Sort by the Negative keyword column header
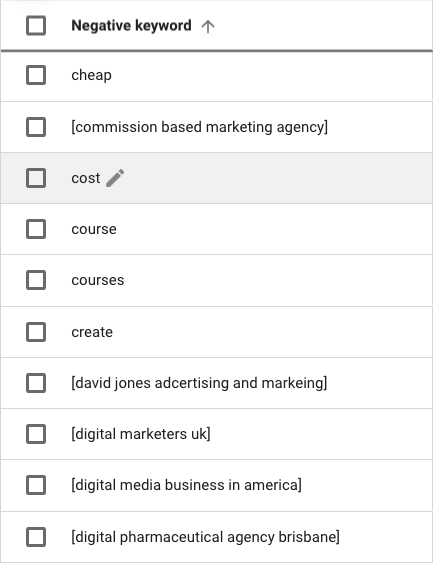Viewport: 433px width, 563px height. coord(131,26)
